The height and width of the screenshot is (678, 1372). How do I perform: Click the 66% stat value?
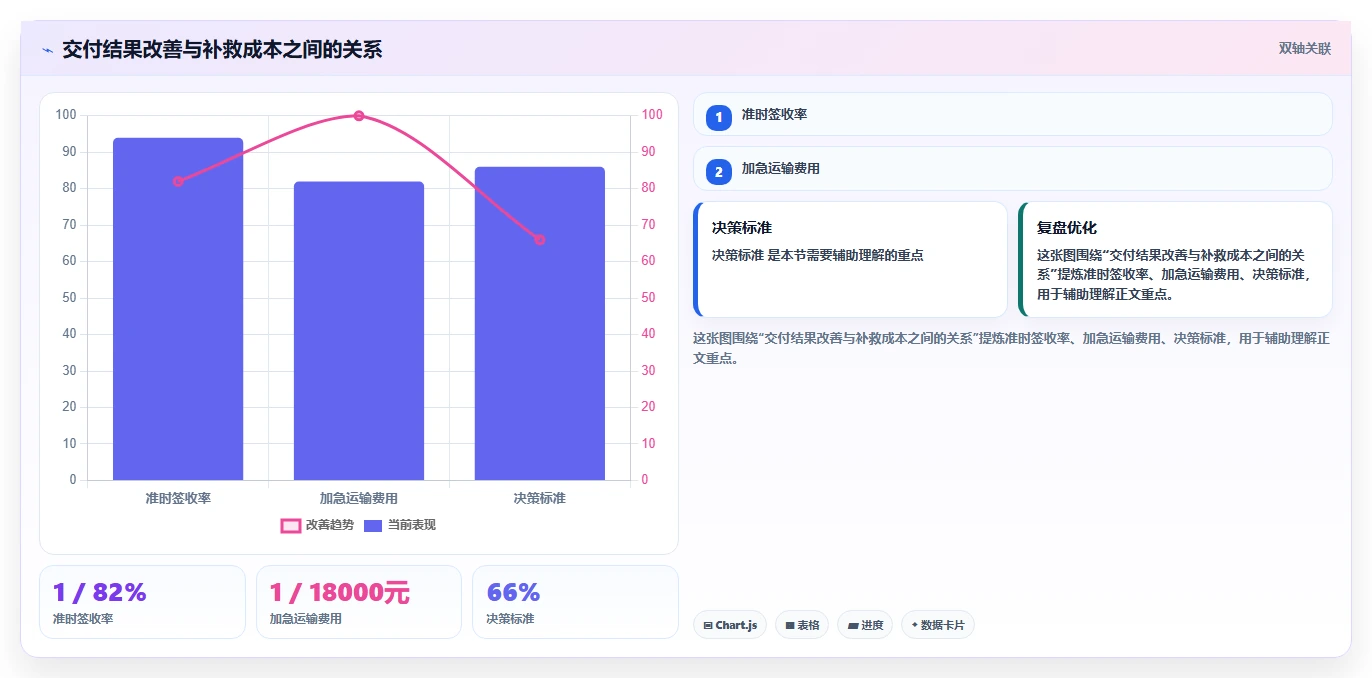[513, 593]
